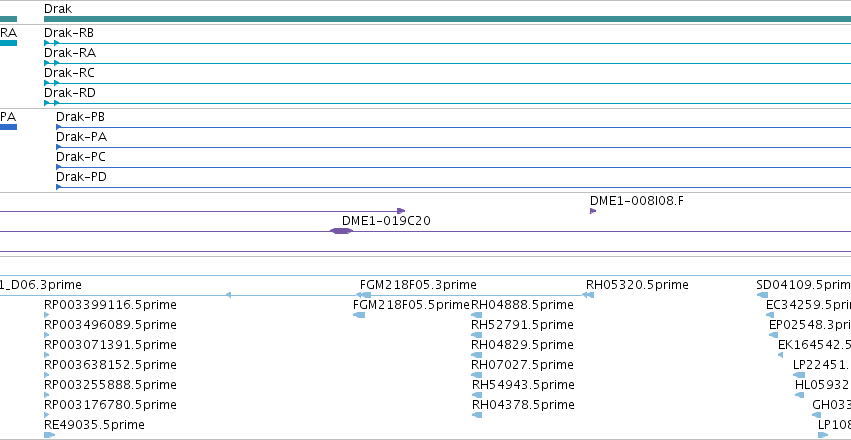Choose the RP003176780.5prime EST label
Image resolution: width=851 pixels, height=440 pixels.
pyautogui.click(x=110, y=405)
